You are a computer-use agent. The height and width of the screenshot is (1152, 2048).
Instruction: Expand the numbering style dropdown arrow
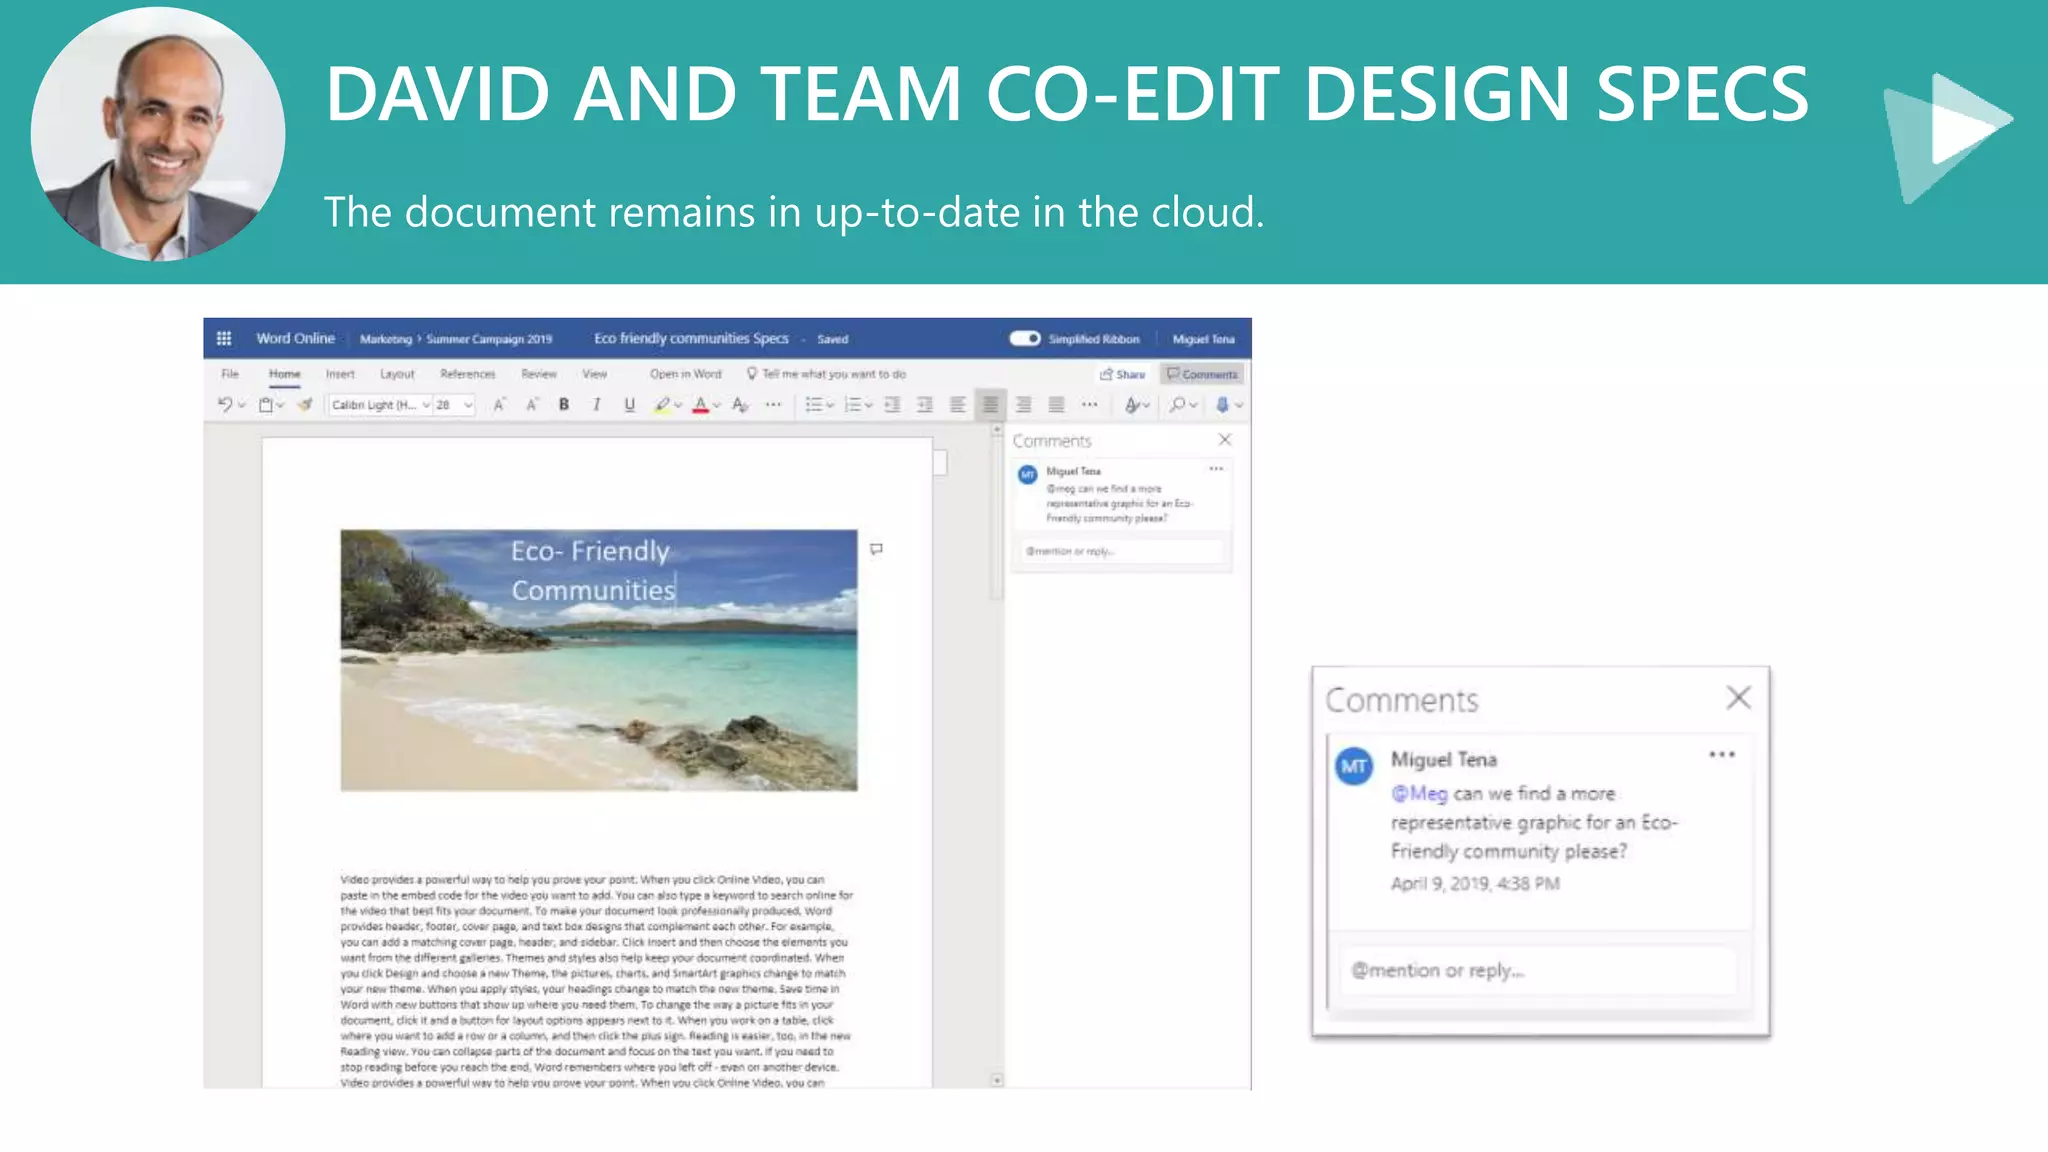[x=869, y=406]
